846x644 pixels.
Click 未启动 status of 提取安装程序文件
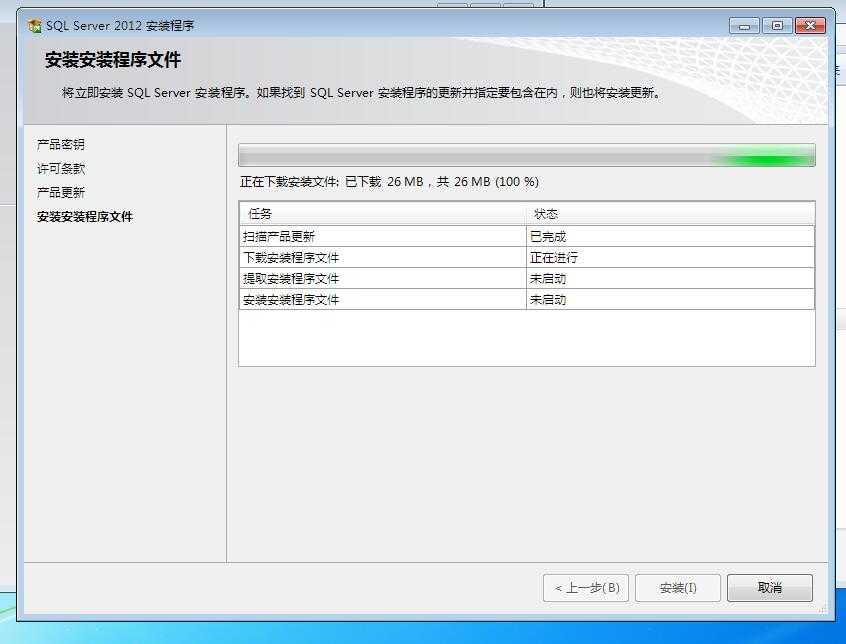coord(670,278)
